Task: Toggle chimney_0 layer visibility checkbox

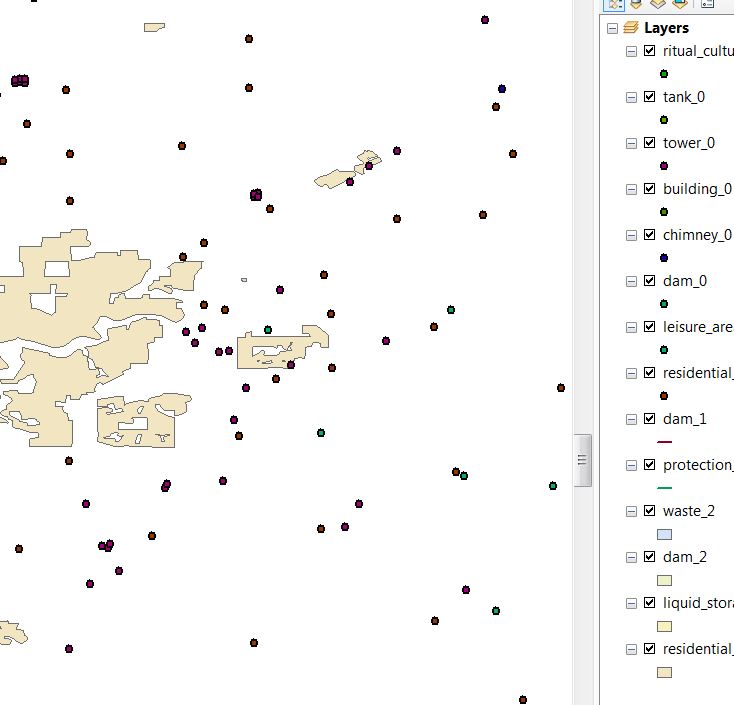Action: [x=649, y=235]
